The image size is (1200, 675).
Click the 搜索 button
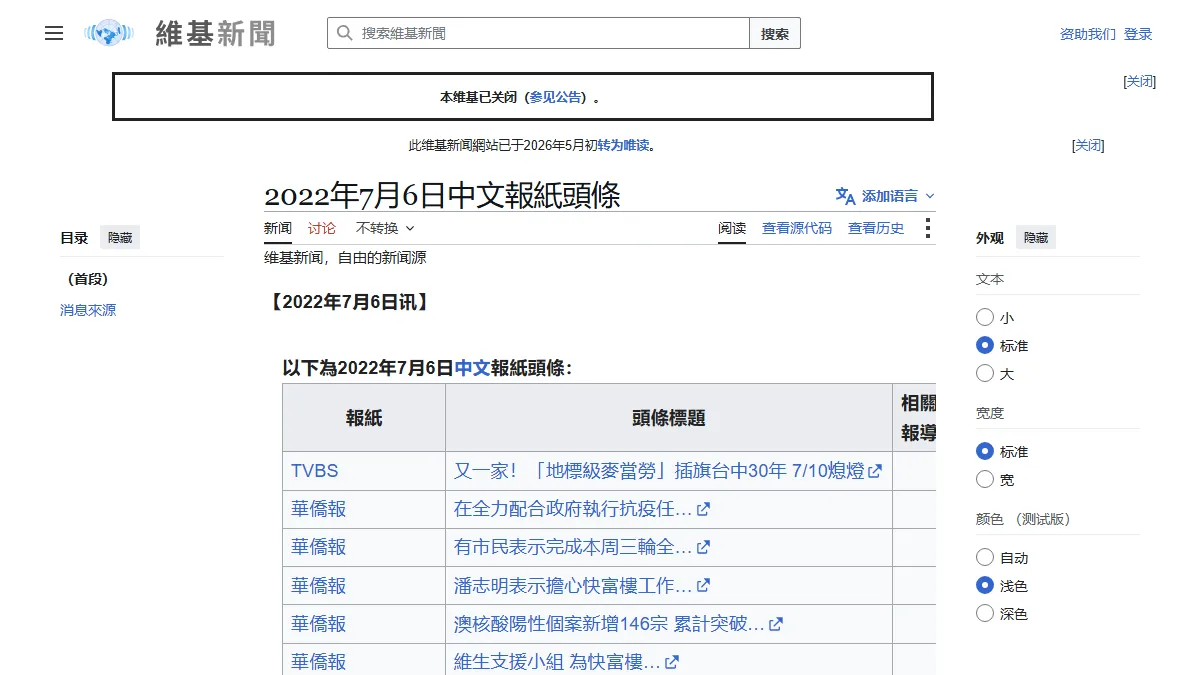pos(775,33)
